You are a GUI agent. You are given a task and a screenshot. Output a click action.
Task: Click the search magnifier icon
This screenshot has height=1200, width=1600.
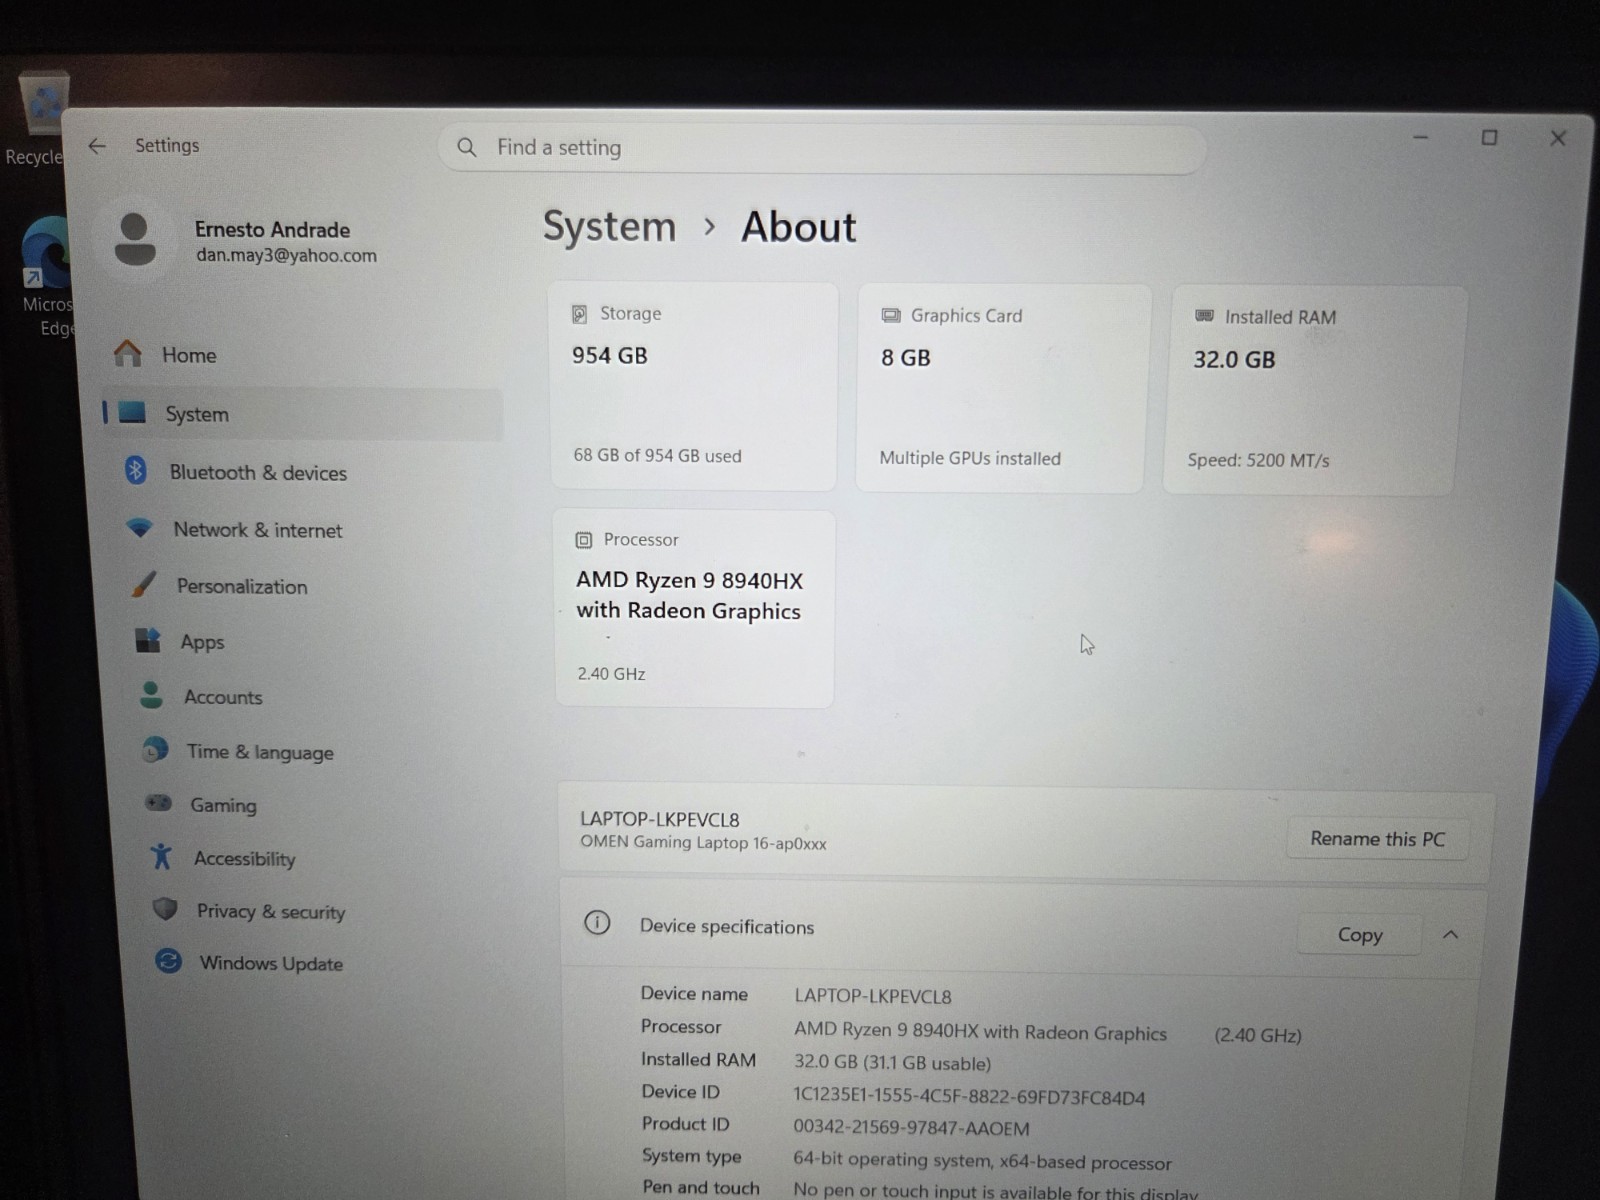pyautogui.click(x=467, y=148)
